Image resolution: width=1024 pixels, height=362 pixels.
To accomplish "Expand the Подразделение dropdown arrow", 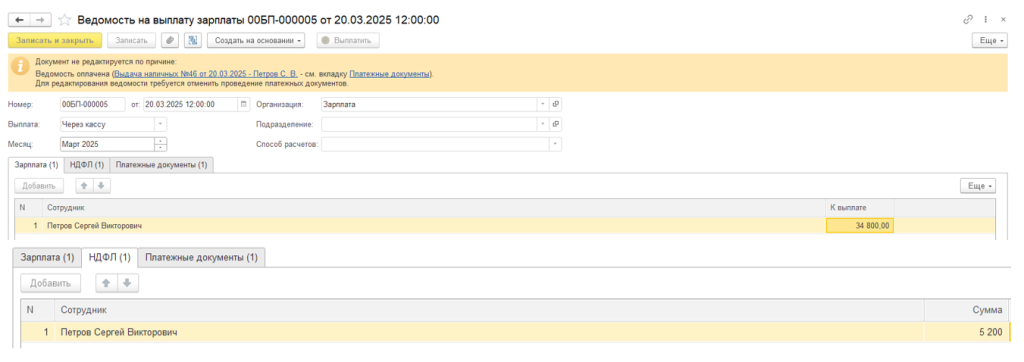I will tap(543, 124).
